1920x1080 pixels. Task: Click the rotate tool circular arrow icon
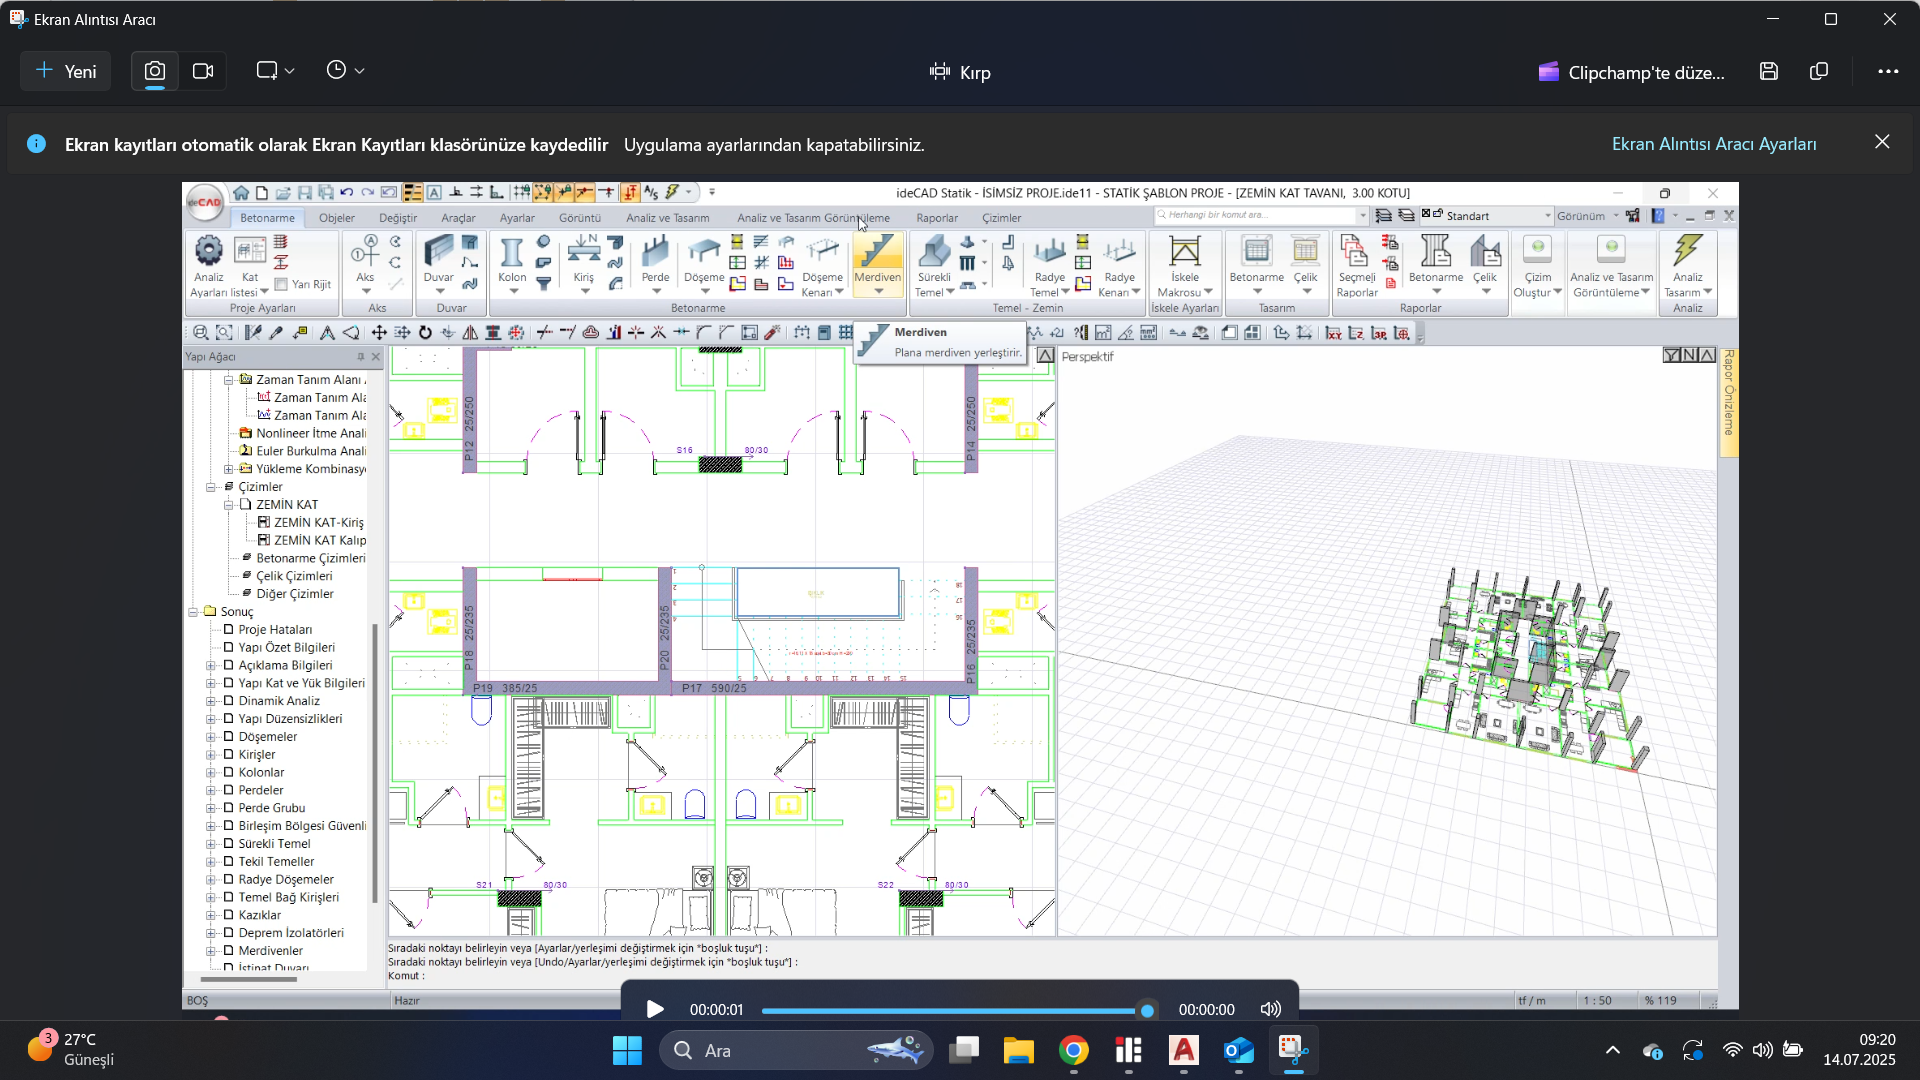tap(425, 333)
